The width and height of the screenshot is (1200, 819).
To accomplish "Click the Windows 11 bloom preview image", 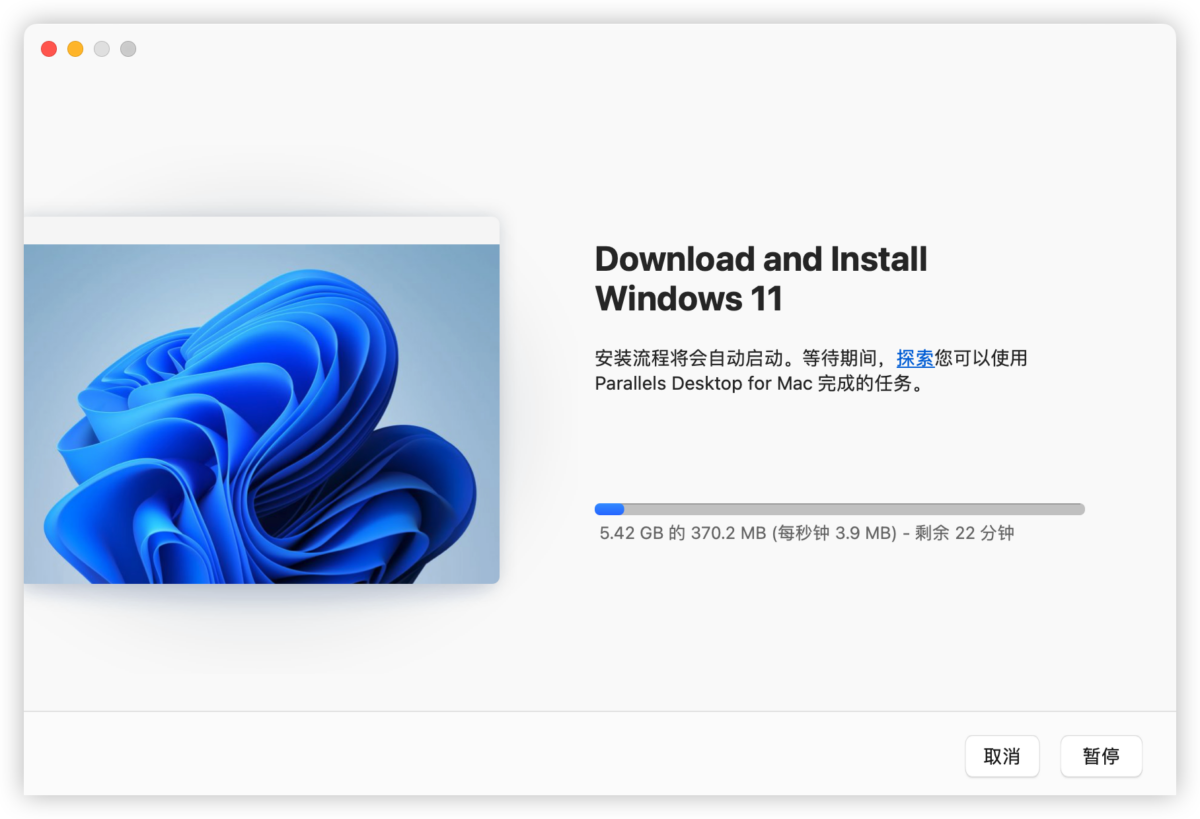I will point(261,413).
